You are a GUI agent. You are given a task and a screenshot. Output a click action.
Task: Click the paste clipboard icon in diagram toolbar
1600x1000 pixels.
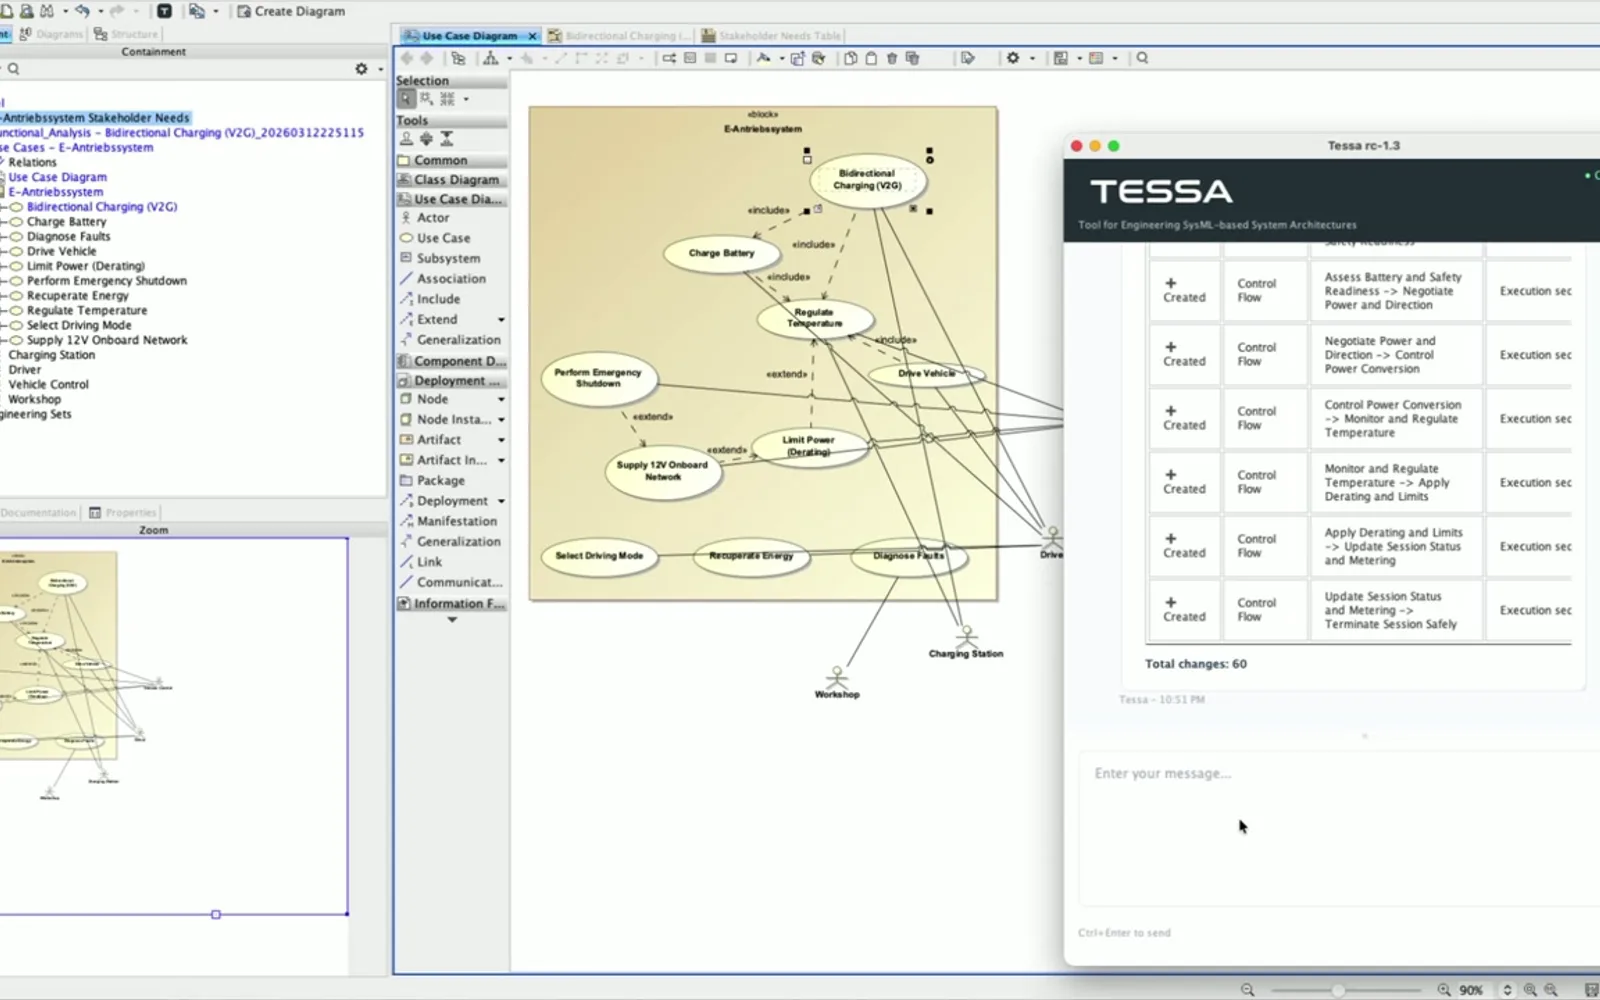pos(871,58)
